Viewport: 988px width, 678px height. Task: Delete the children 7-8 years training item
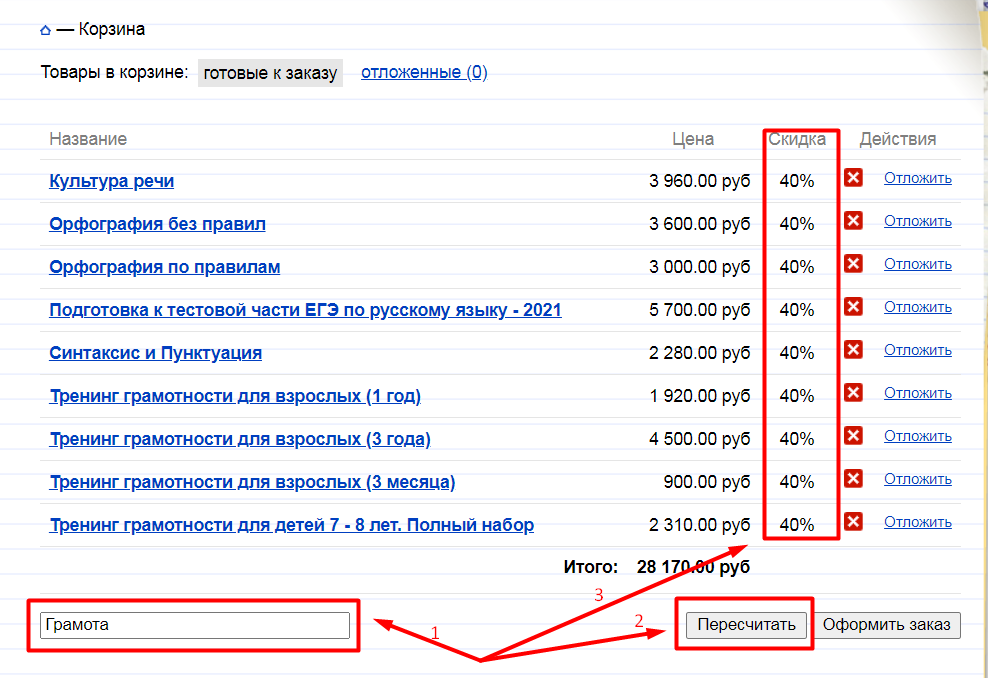853,522
